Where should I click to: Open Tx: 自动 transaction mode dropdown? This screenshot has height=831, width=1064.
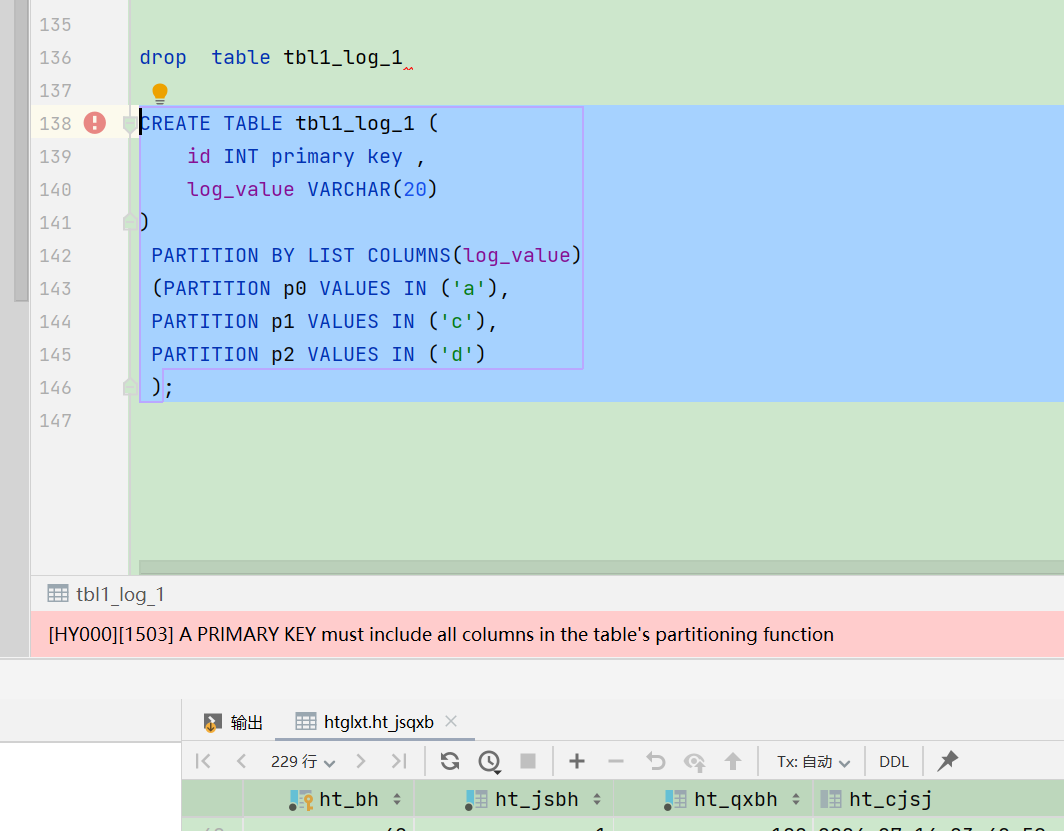pos(813,762)
